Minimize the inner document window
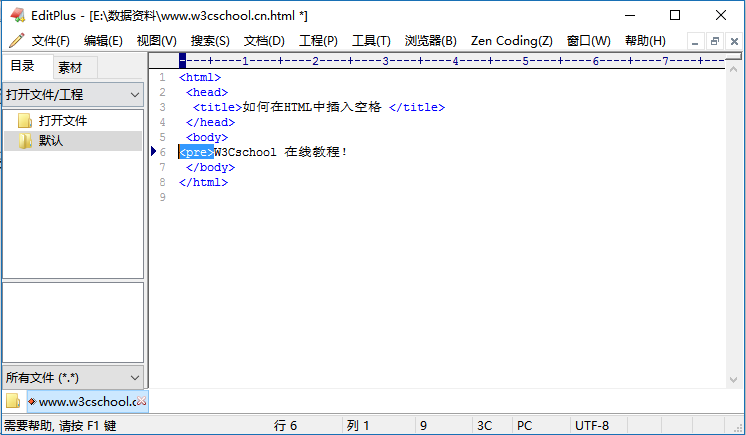This screenshot has width=746, height=435. coord(695,41)
